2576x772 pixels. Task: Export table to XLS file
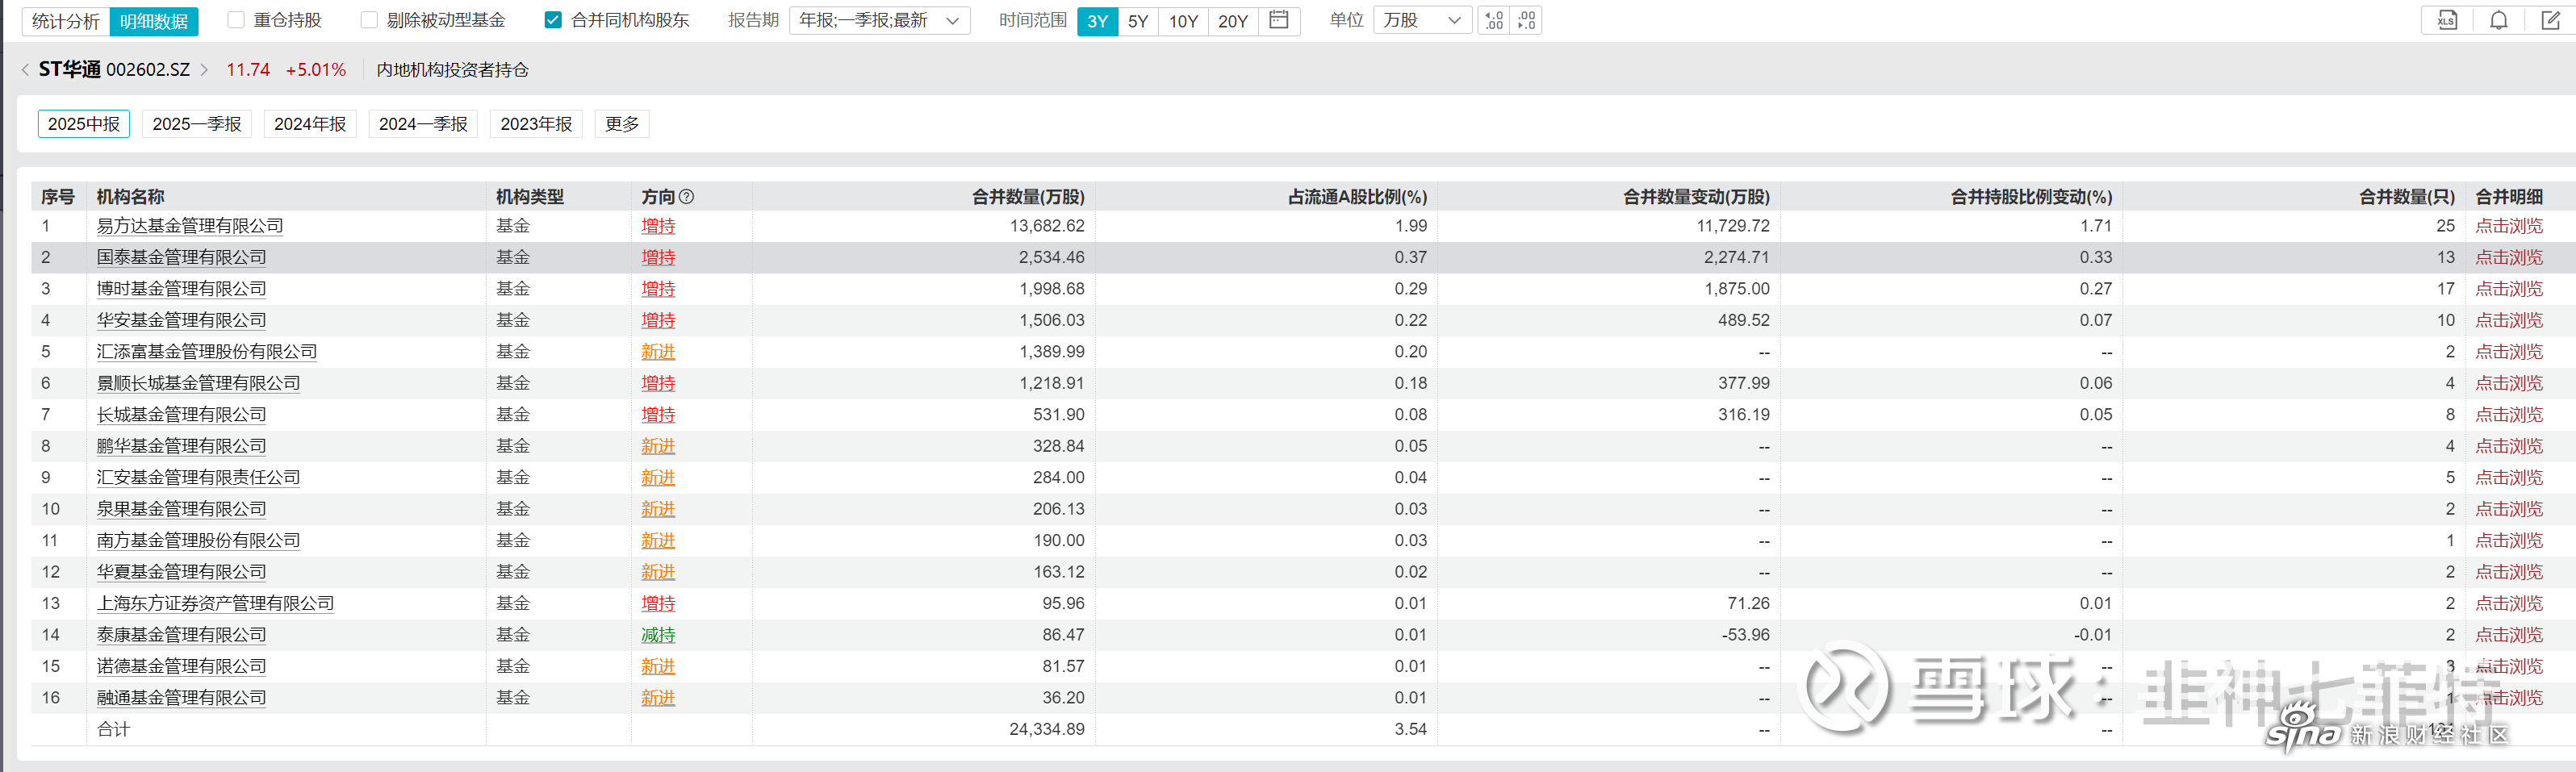click(2447, 20)
